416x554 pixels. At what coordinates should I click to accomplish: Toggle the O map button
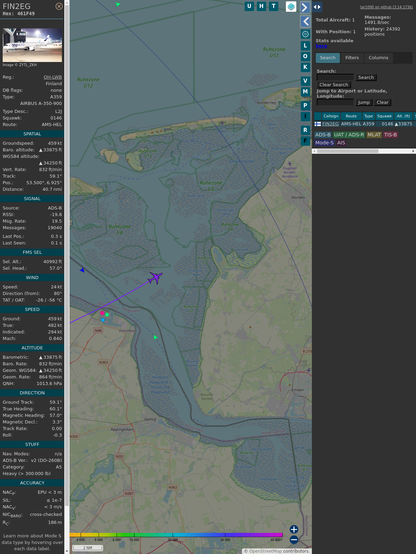305,56
